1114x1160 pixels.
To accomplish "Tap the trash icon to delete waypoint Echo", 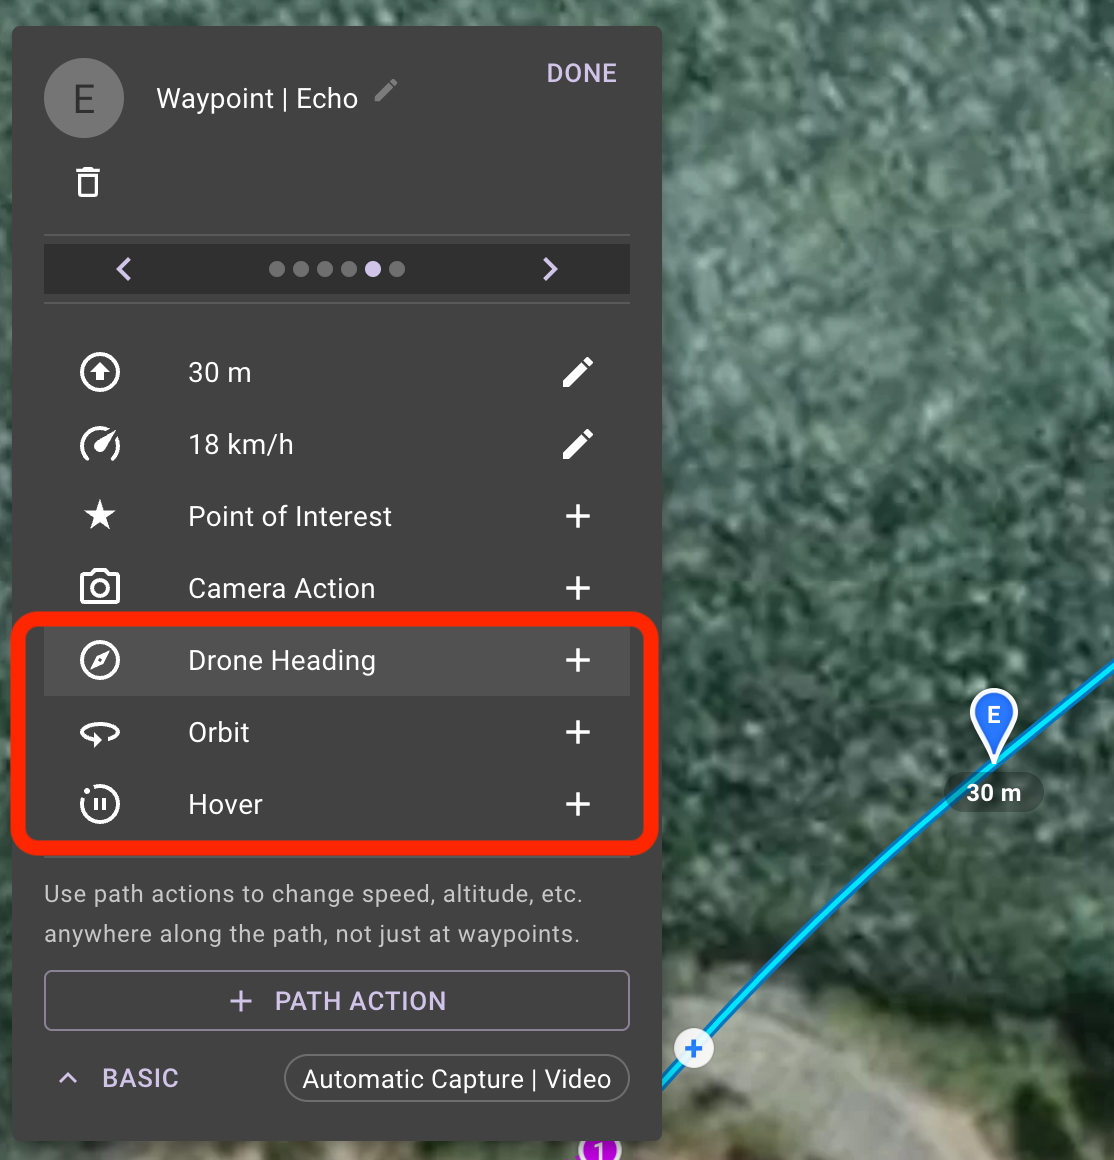I will point(88,181).
